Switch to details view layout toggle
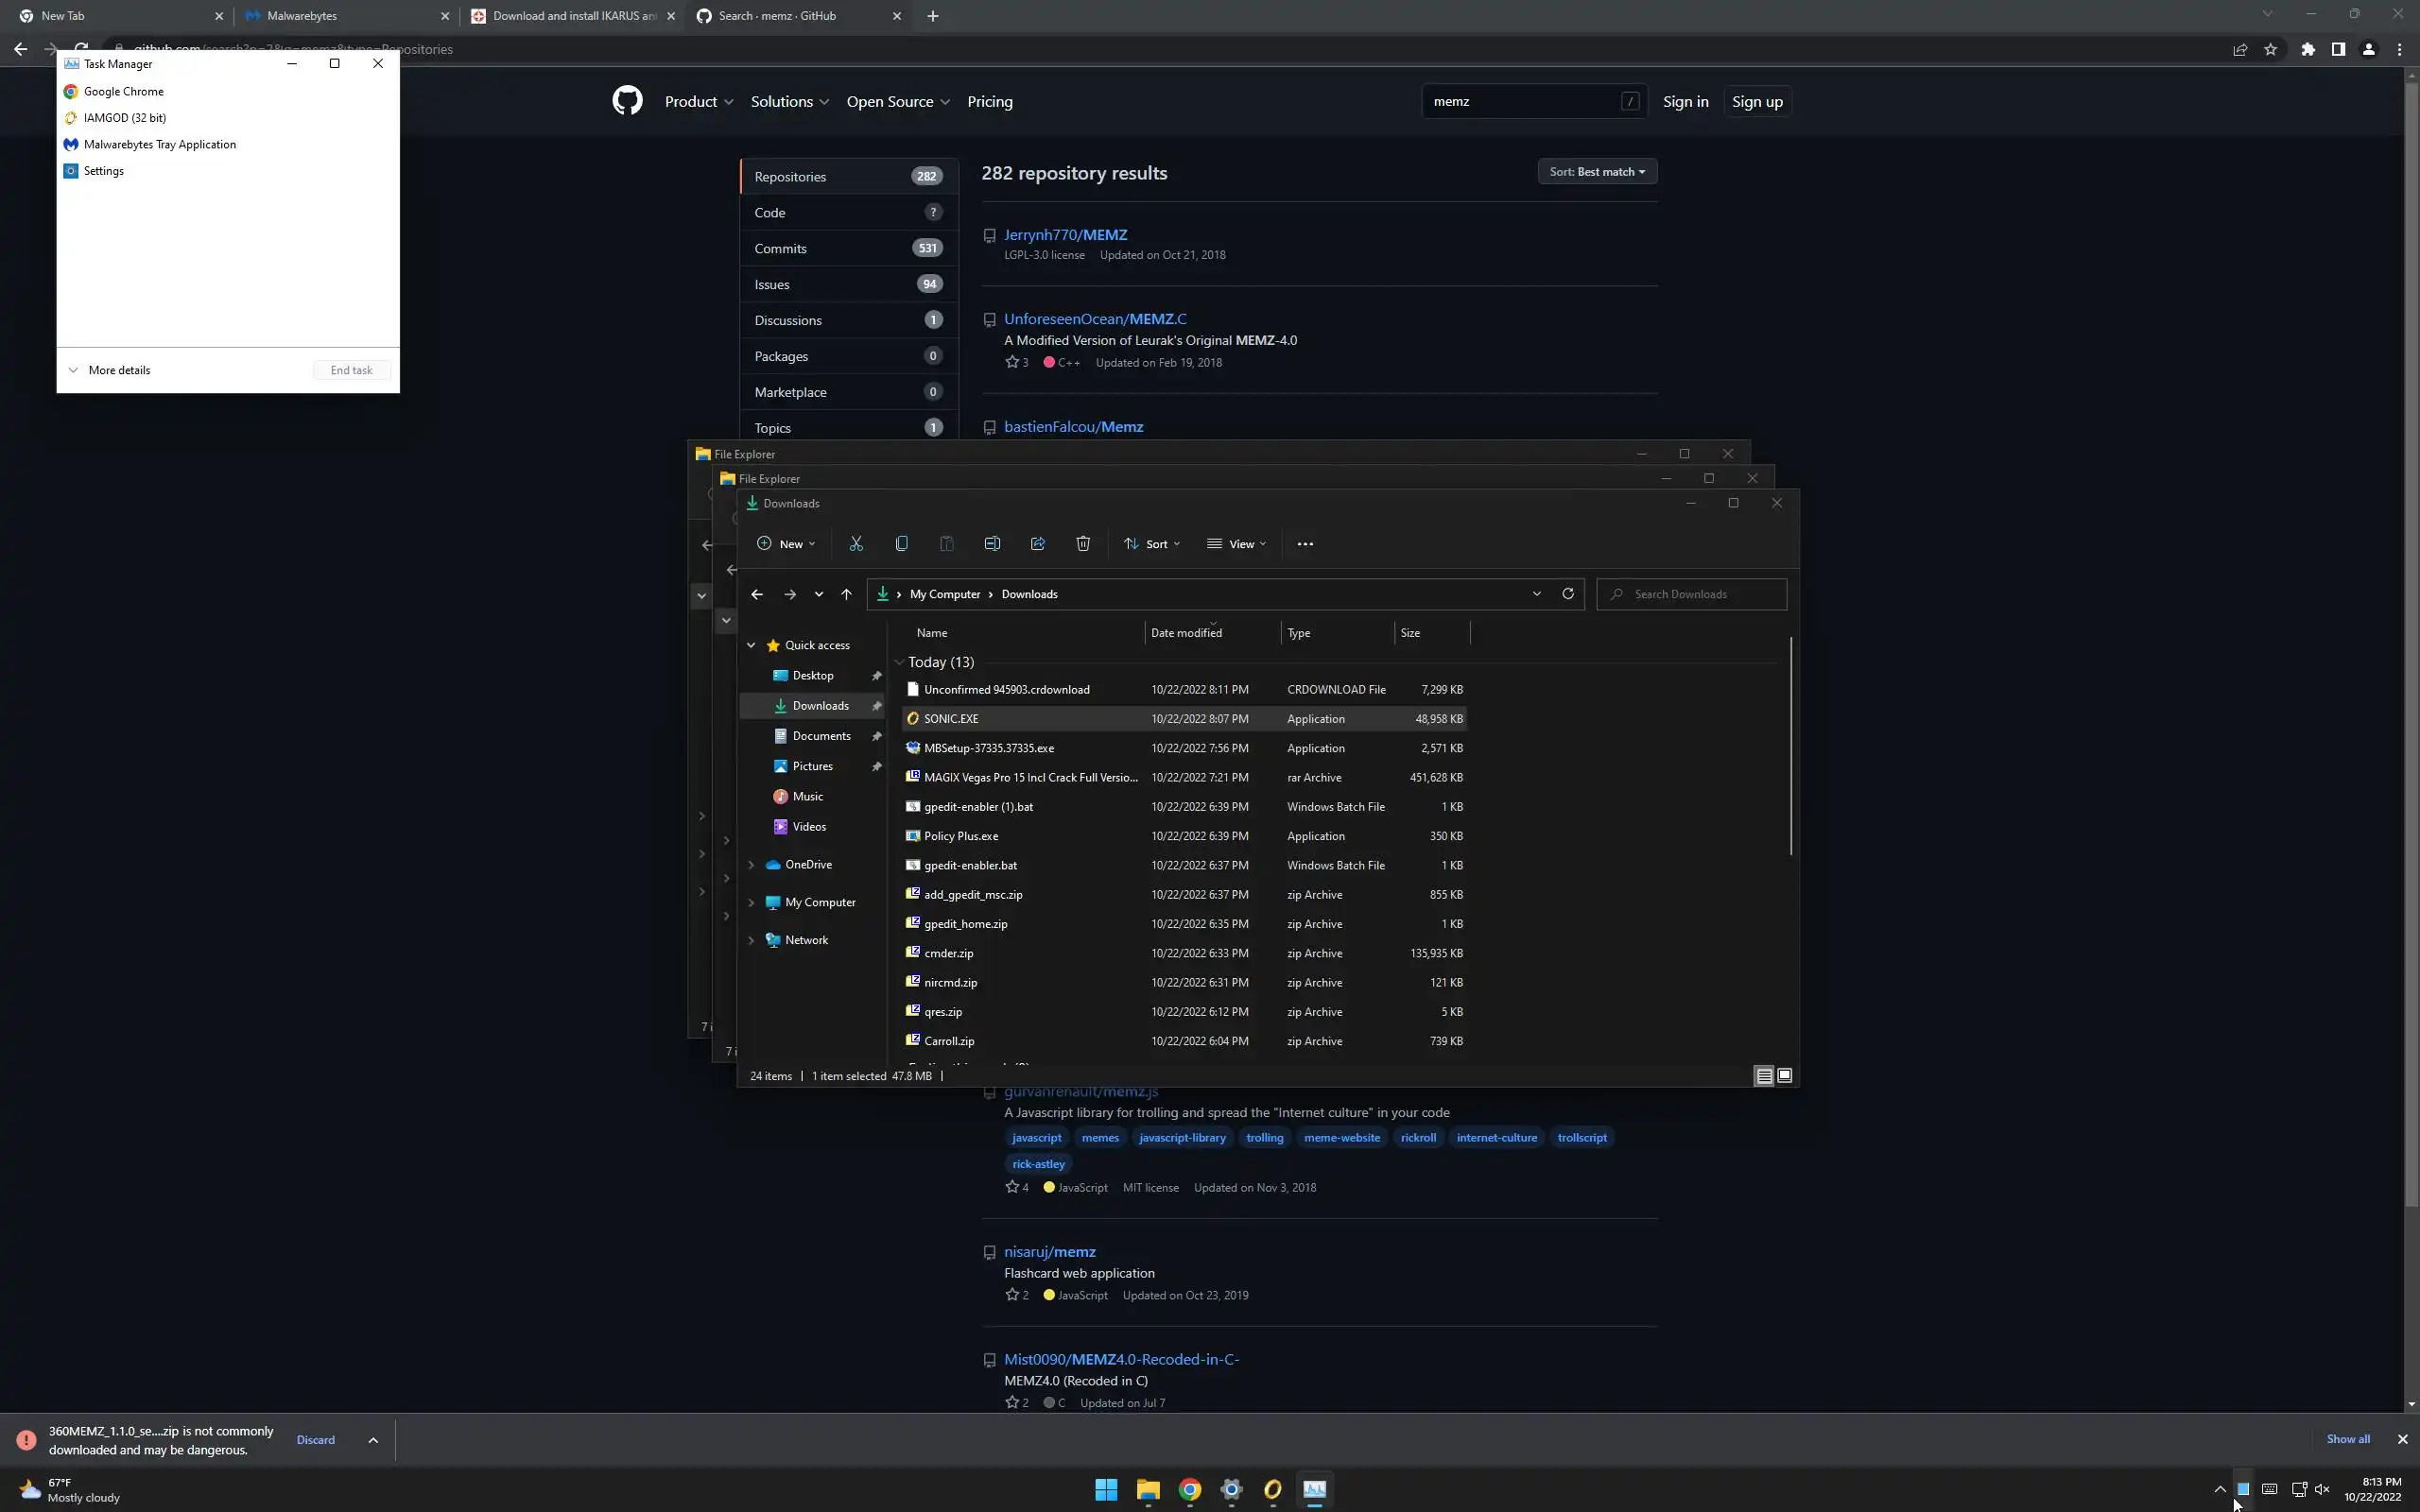The width and height of the screenshot is (2420, 1512). (x=1764, y=1076)
